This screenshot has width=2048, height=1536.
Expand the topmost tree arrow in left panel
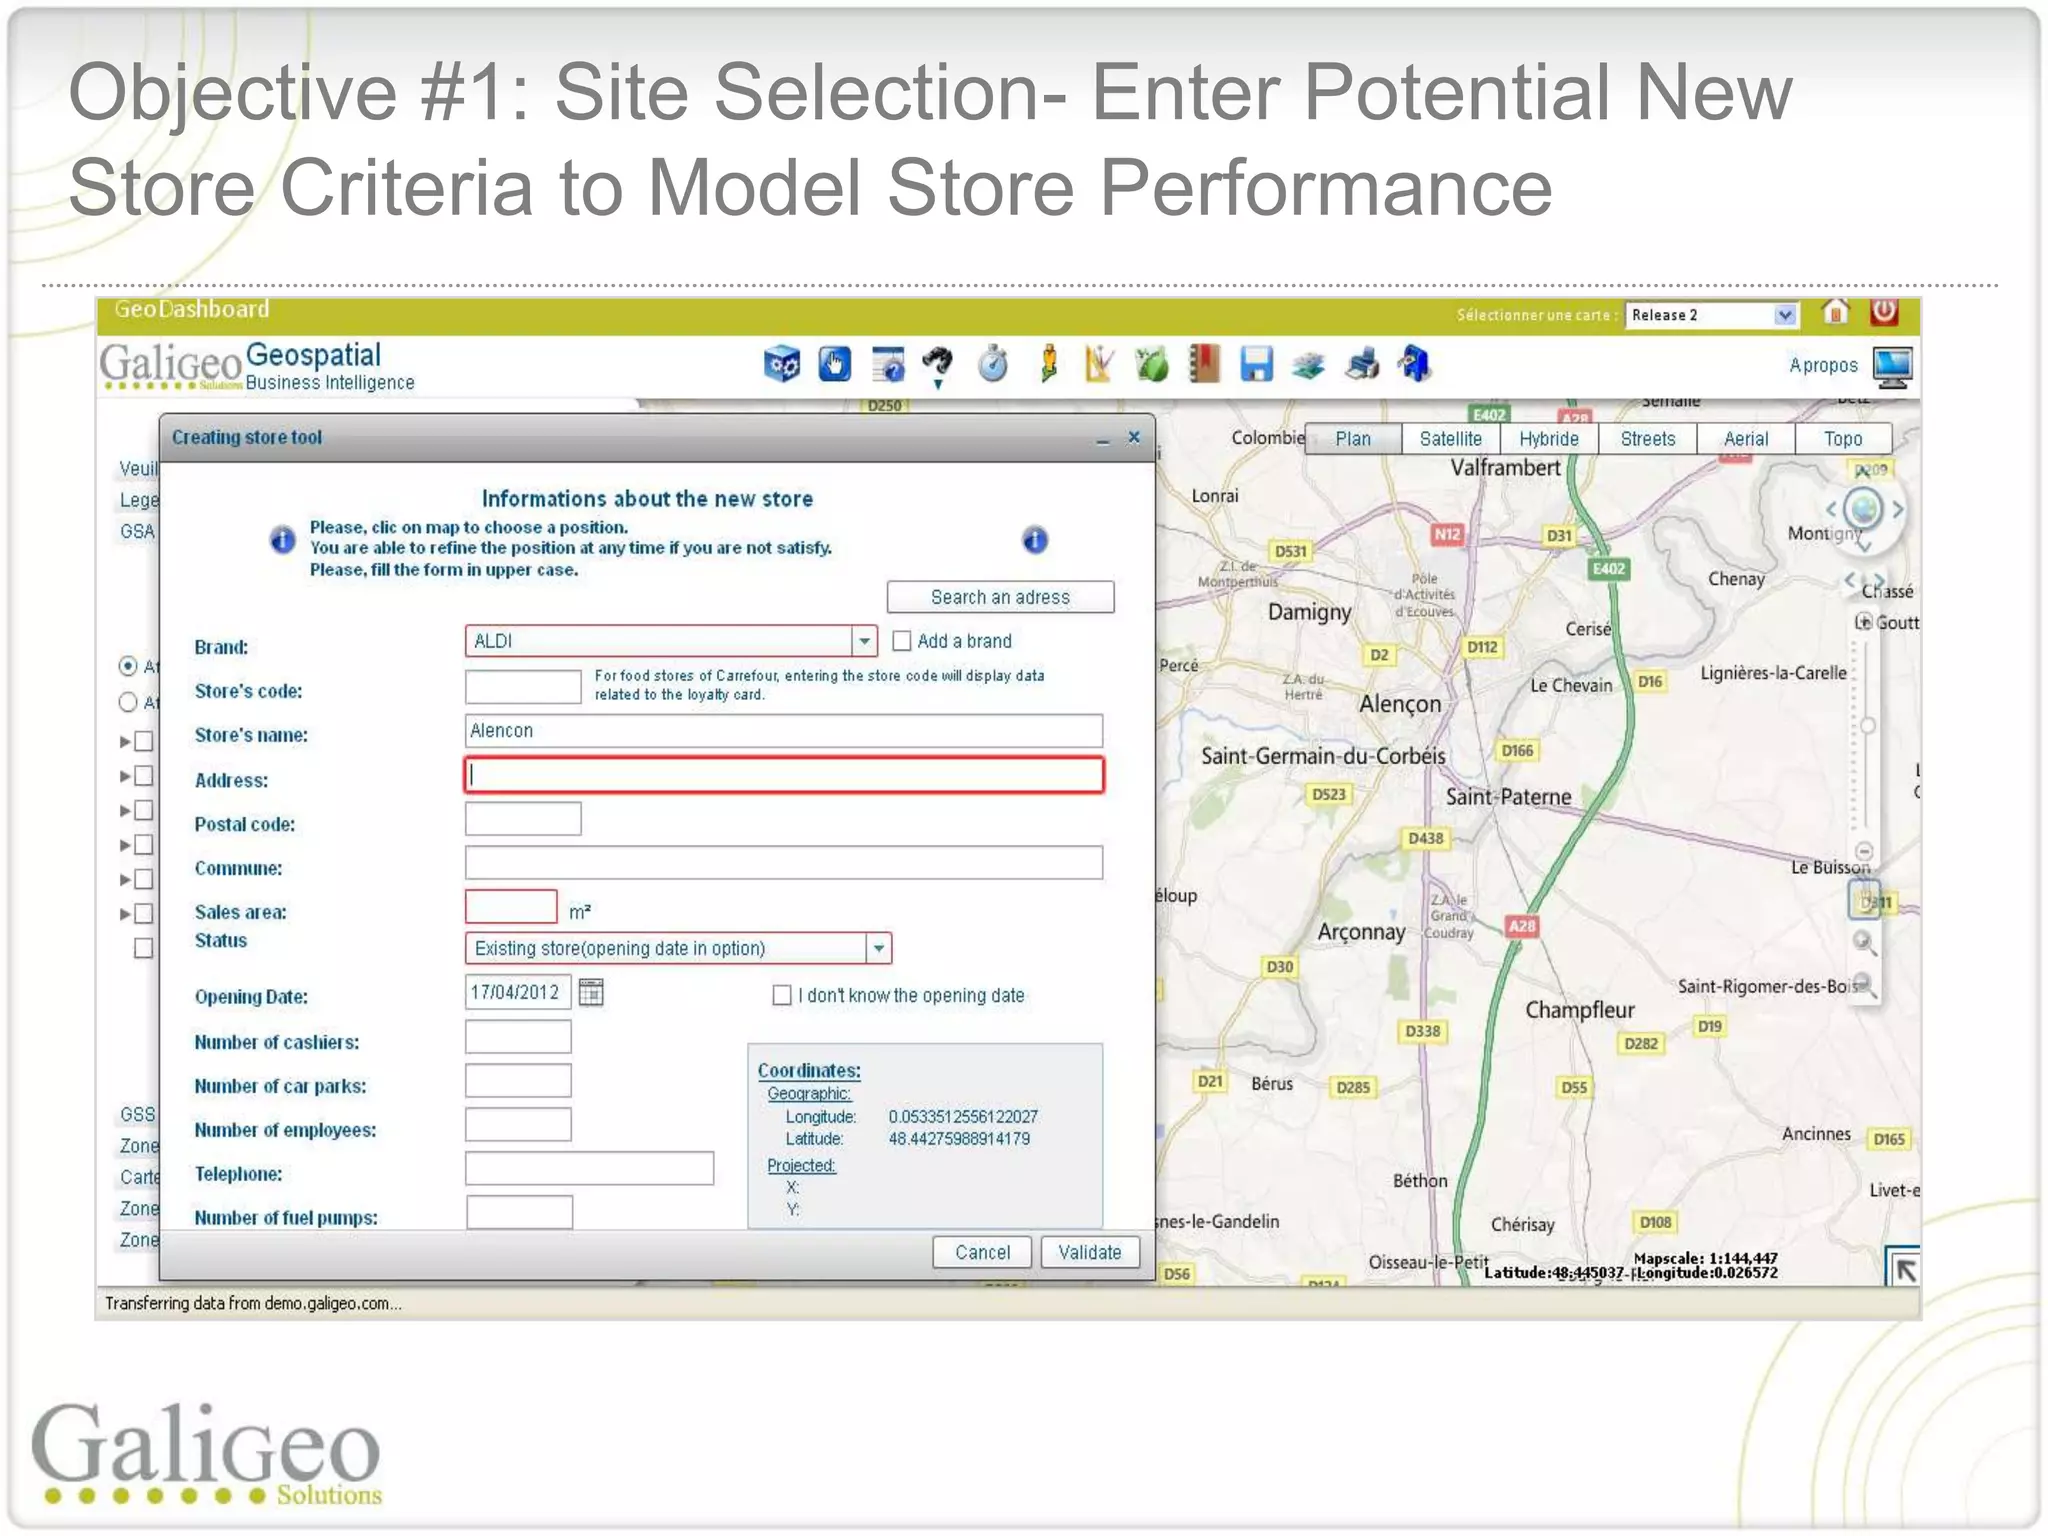coord(125,741)
